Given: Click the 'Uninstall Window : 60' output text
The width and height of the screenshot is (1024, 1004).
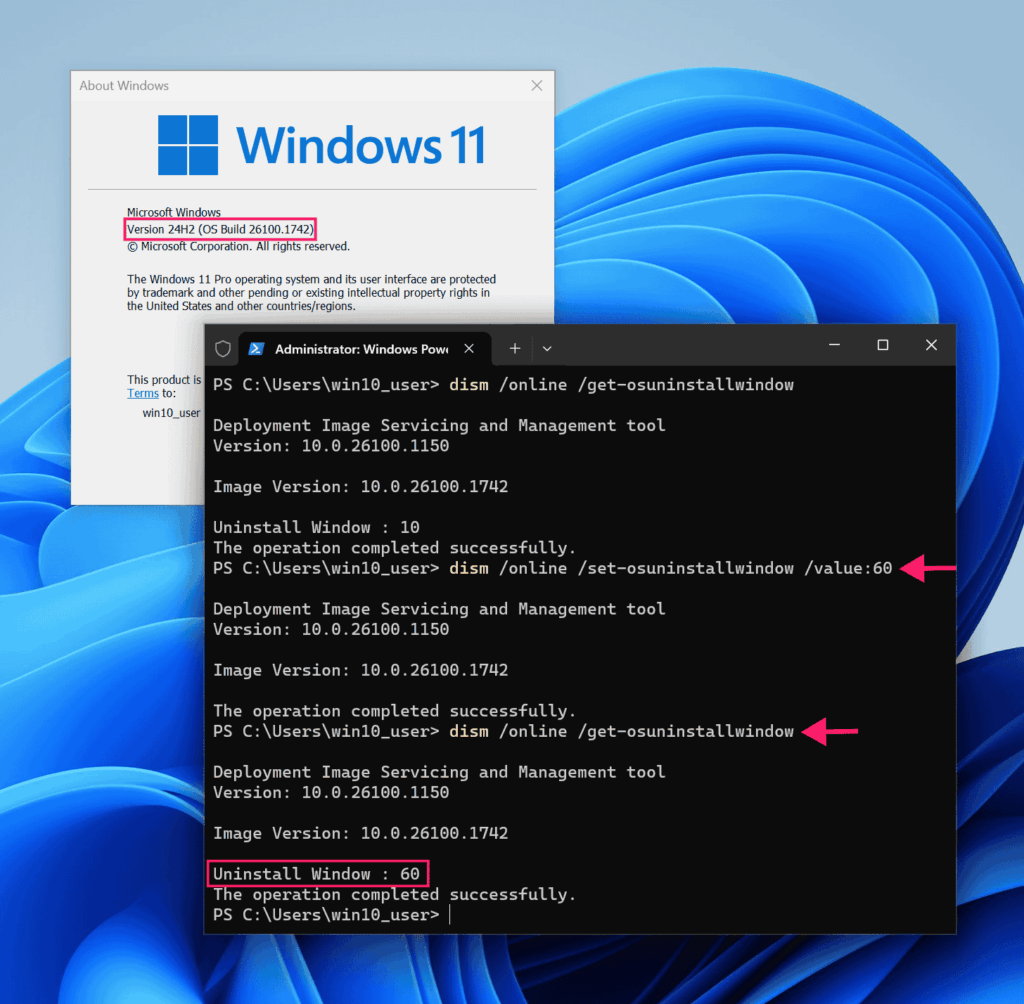Looking at the screenshot, I should tap(317, 873).
